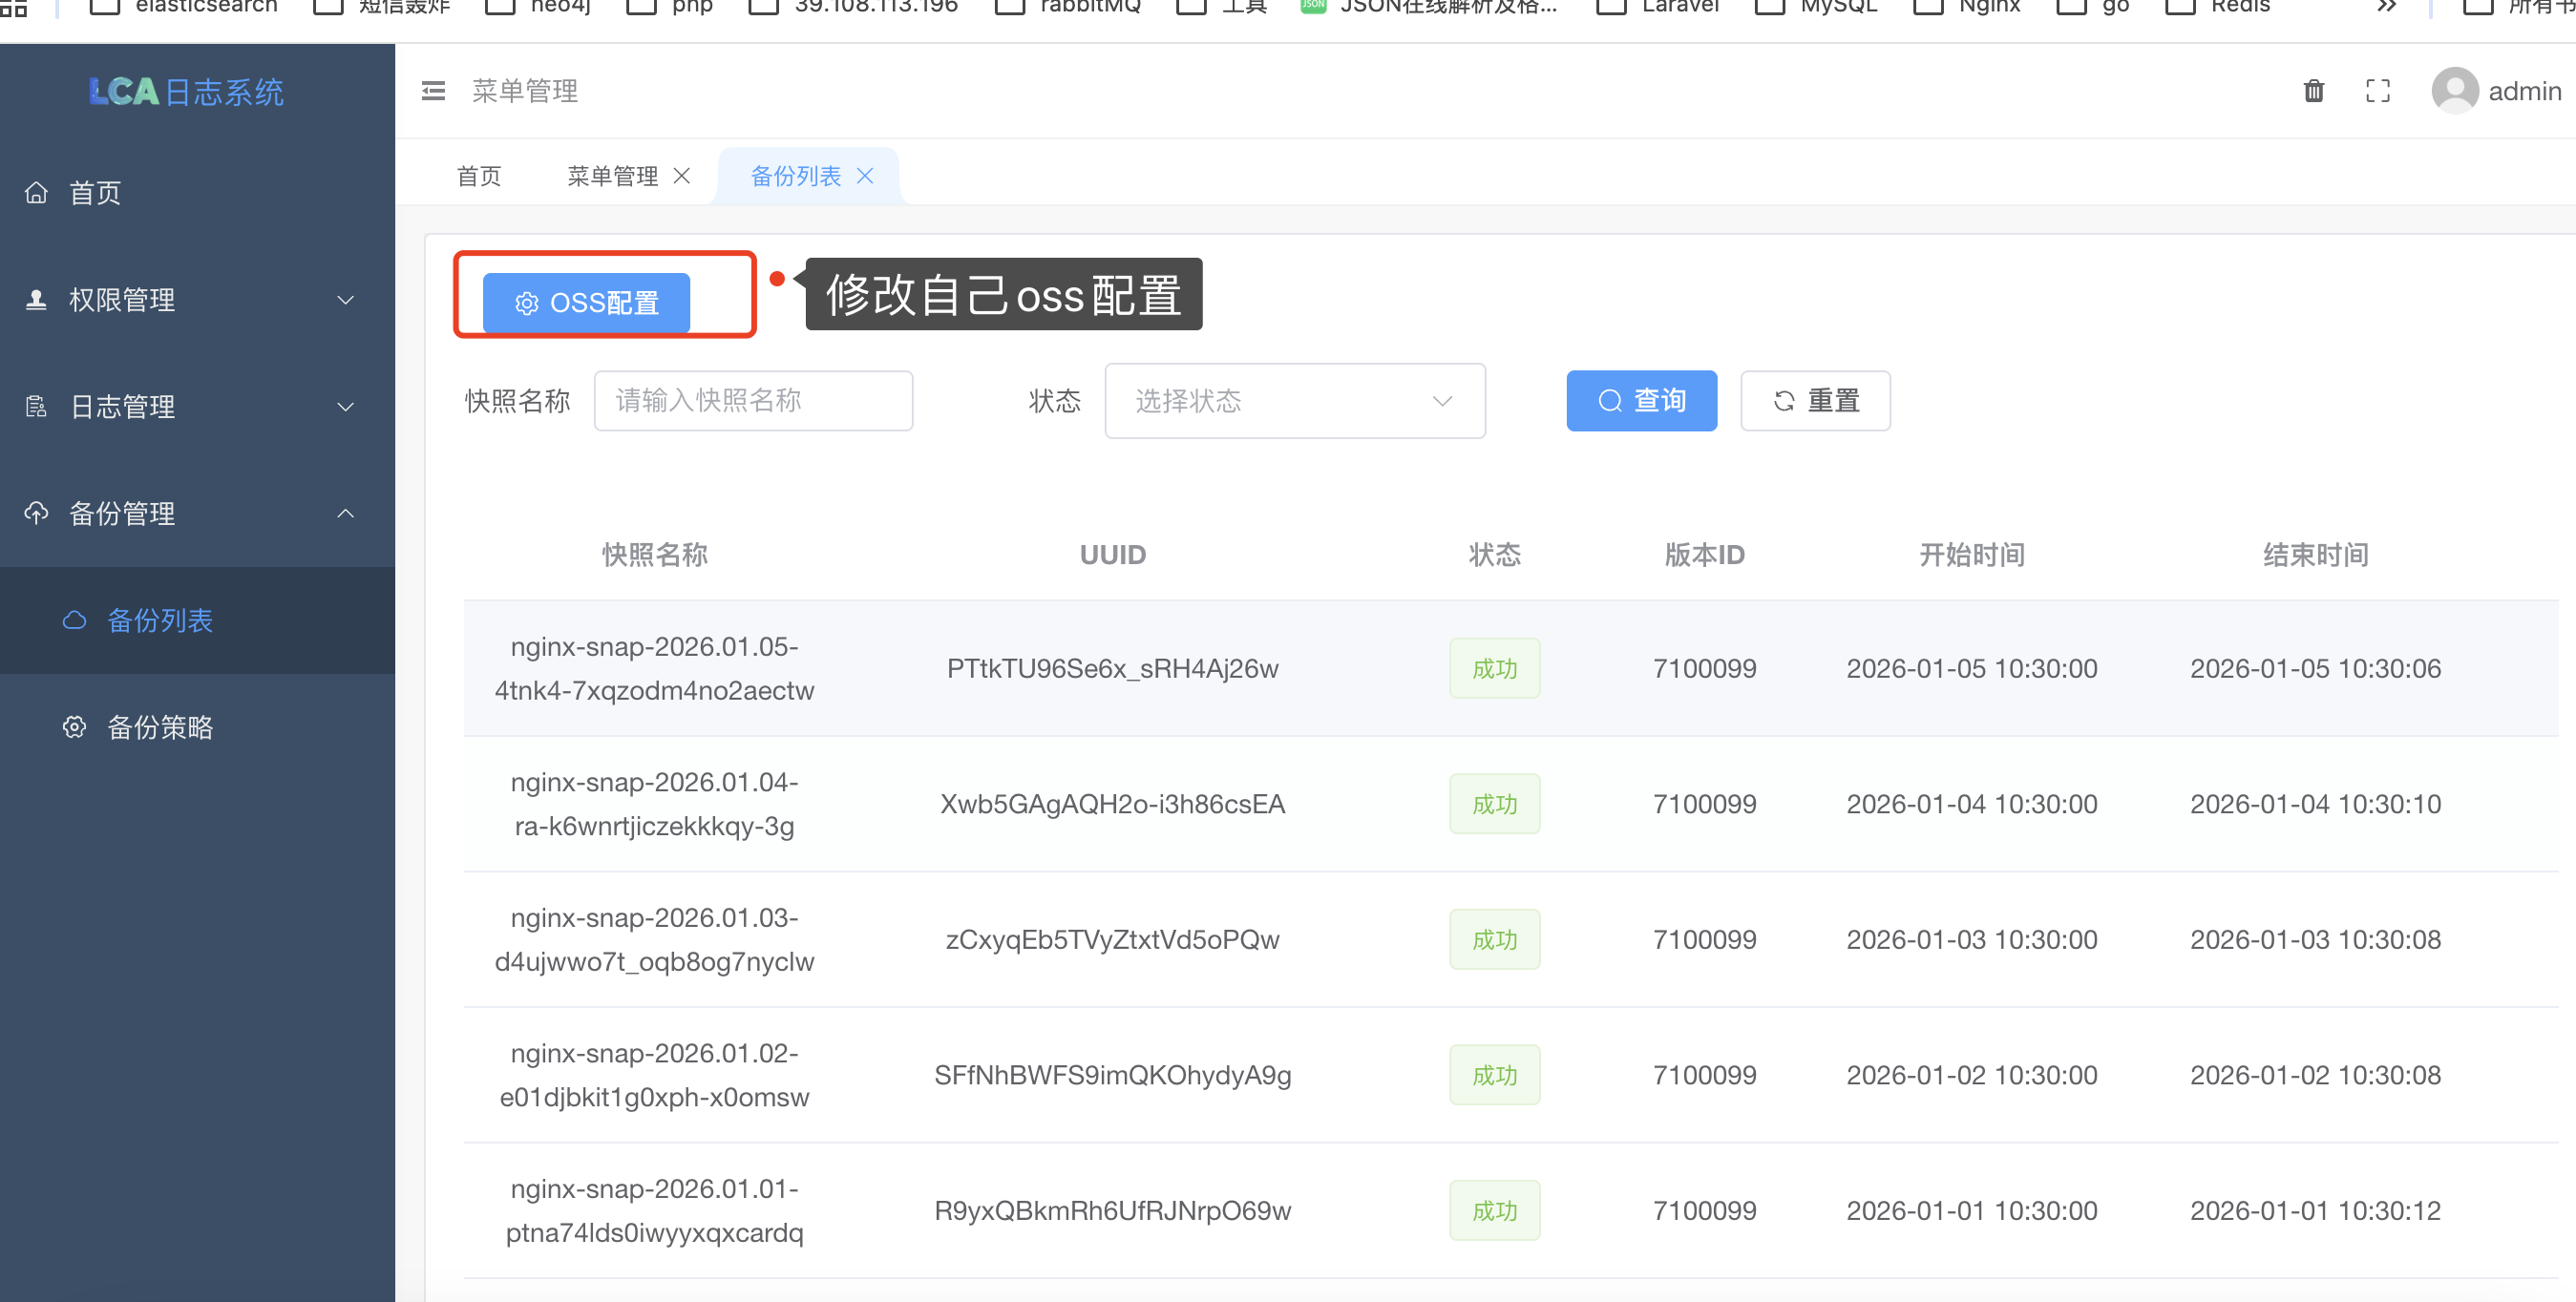The width and height of the screenshot is (2576, 1302).
Task: Click the OSS配置 button
Action: pos(586,302)
